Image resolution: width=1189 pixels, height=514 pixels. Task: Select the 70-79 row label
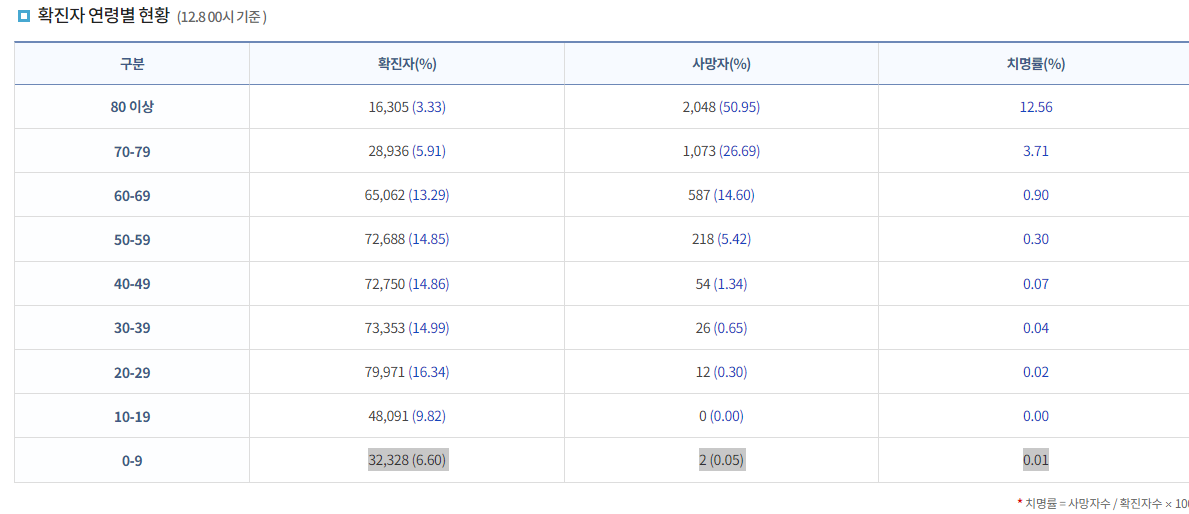(x=132, y=152)
